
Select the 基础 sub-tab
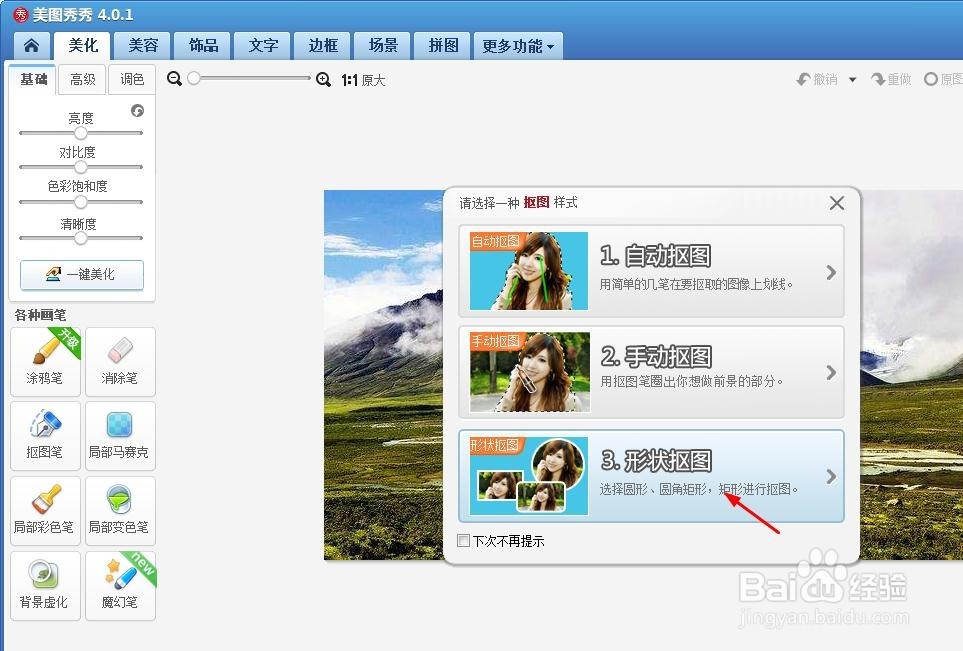(33, 79)
